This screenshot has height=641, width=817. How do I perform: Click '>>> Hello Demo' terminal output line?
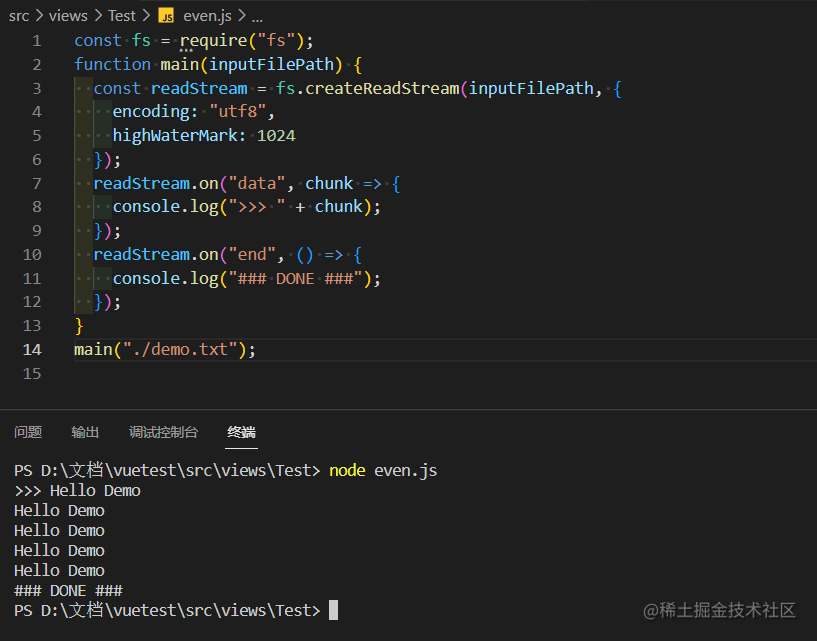(x=78, y=491)
